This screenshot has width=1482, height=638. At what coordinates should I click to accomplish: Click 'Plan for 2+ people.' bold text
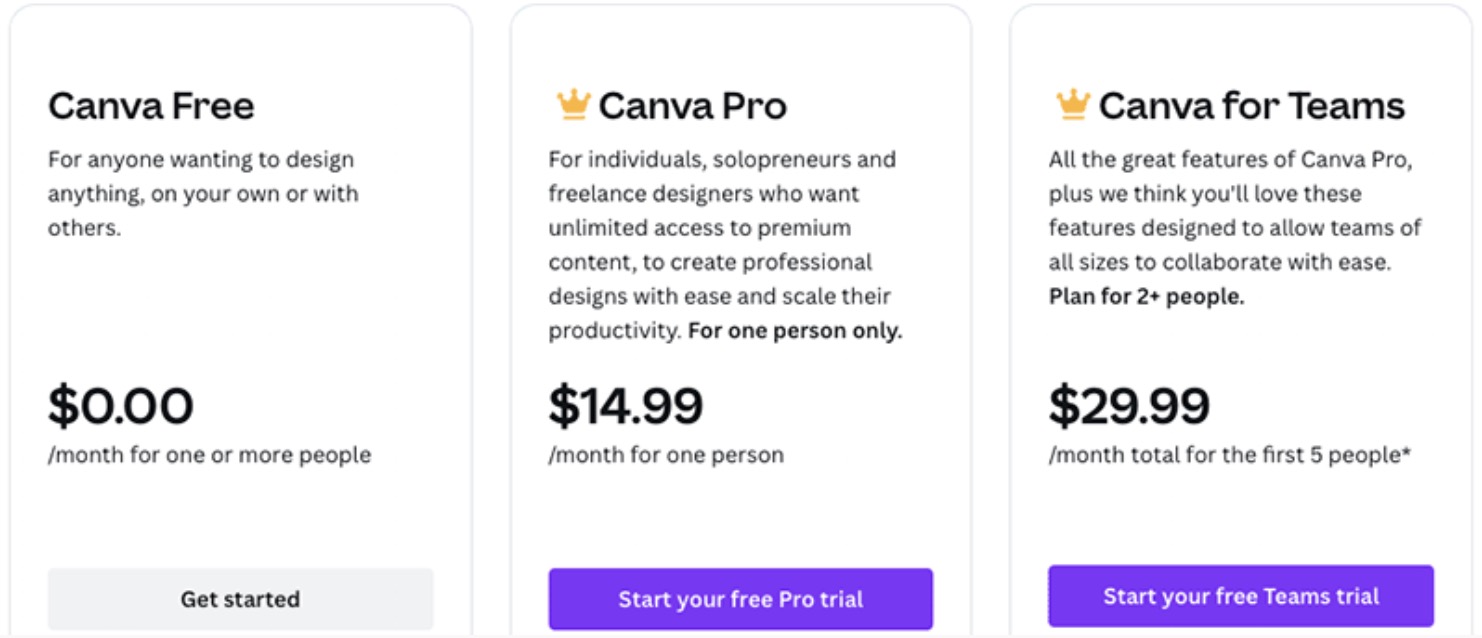(1146, 297)
